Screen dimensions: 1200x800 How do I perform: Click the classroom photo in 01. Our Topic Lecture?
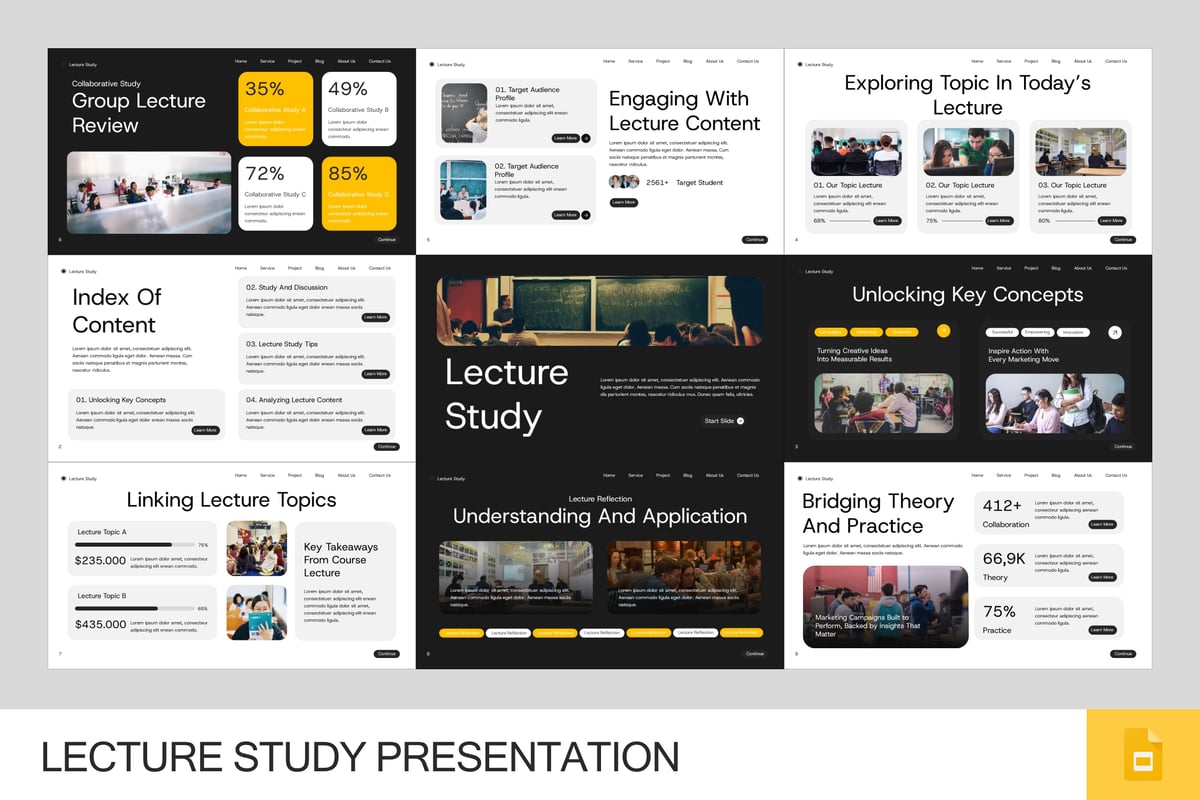pos(856,152)
